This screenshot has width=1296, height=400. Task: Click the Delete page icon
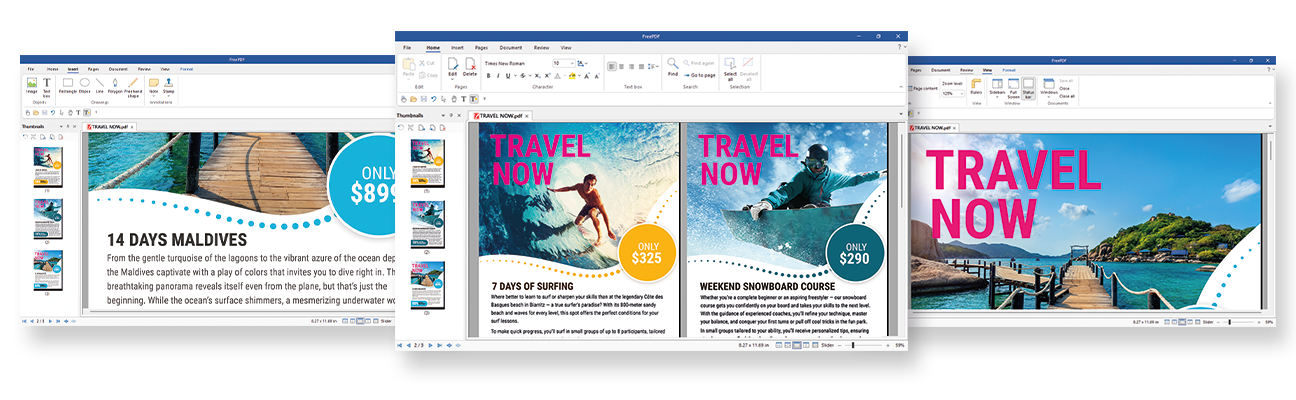(470, 67)
